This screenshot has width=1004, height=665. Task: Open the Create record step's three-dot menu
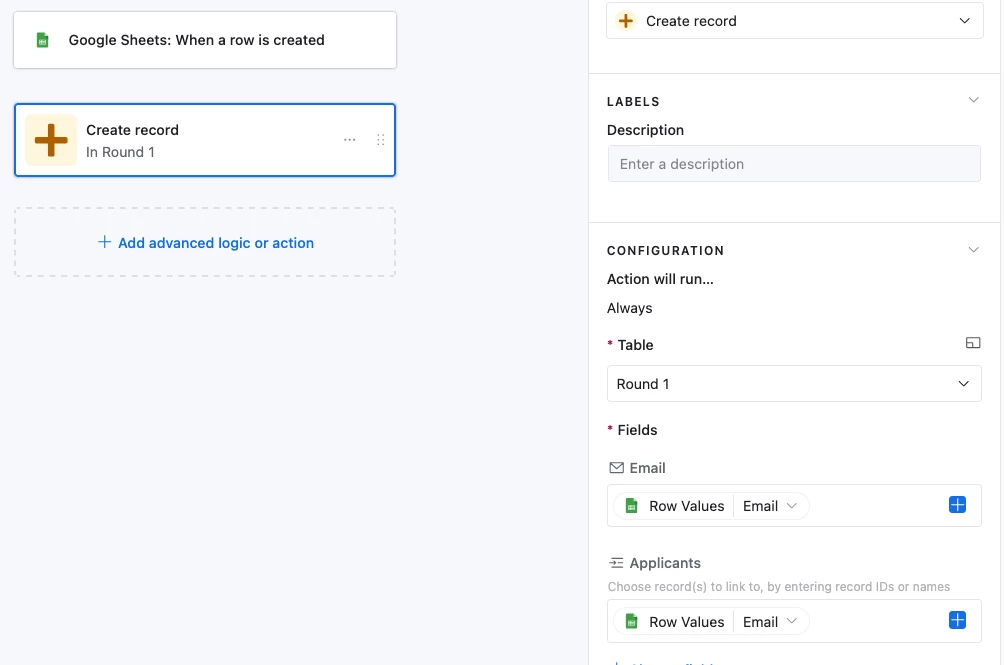(349, 140)
